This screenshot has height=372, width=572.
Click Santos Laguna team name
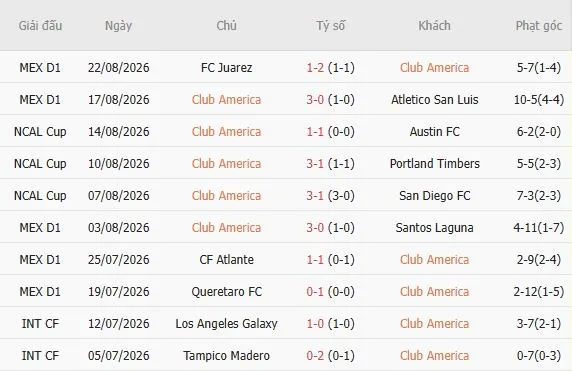click(434, 228)
